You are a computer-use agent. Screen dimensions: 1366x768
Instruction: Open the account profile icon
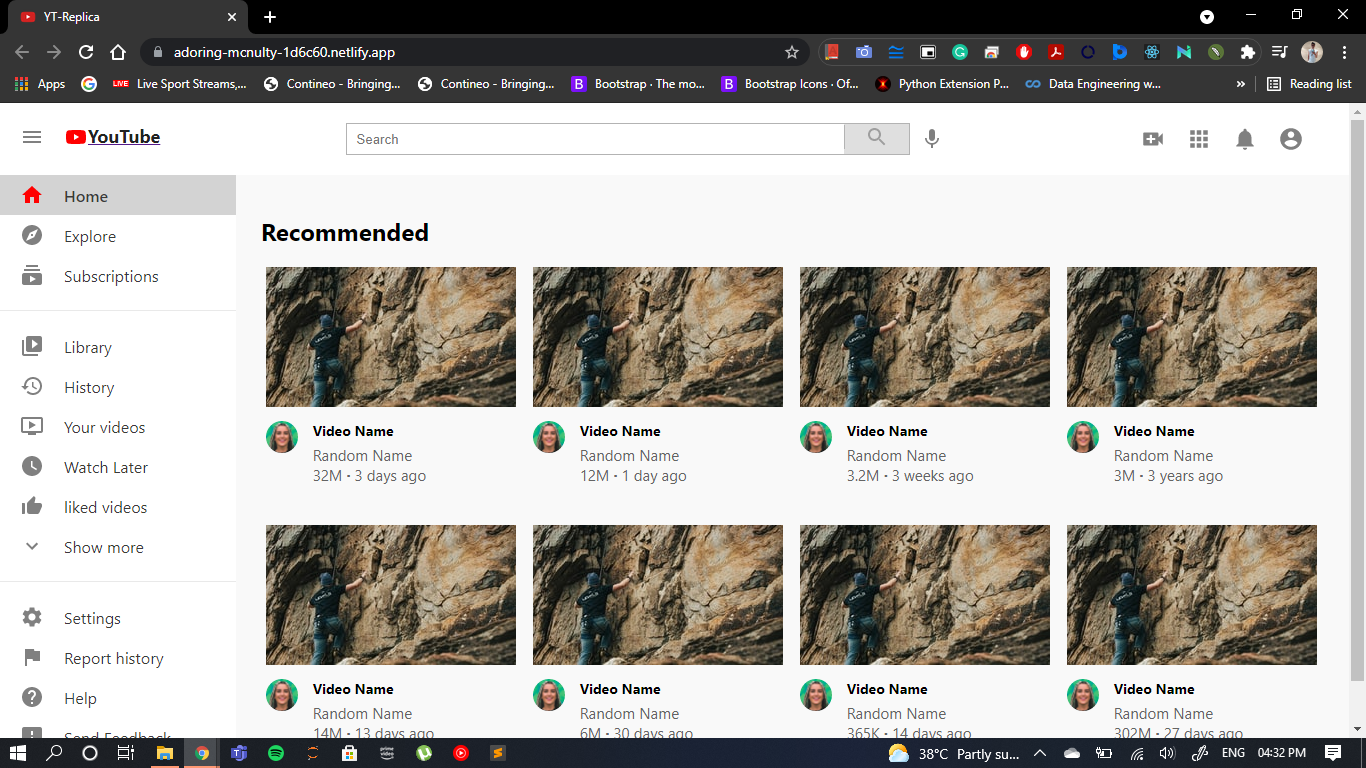[1291, 139]
